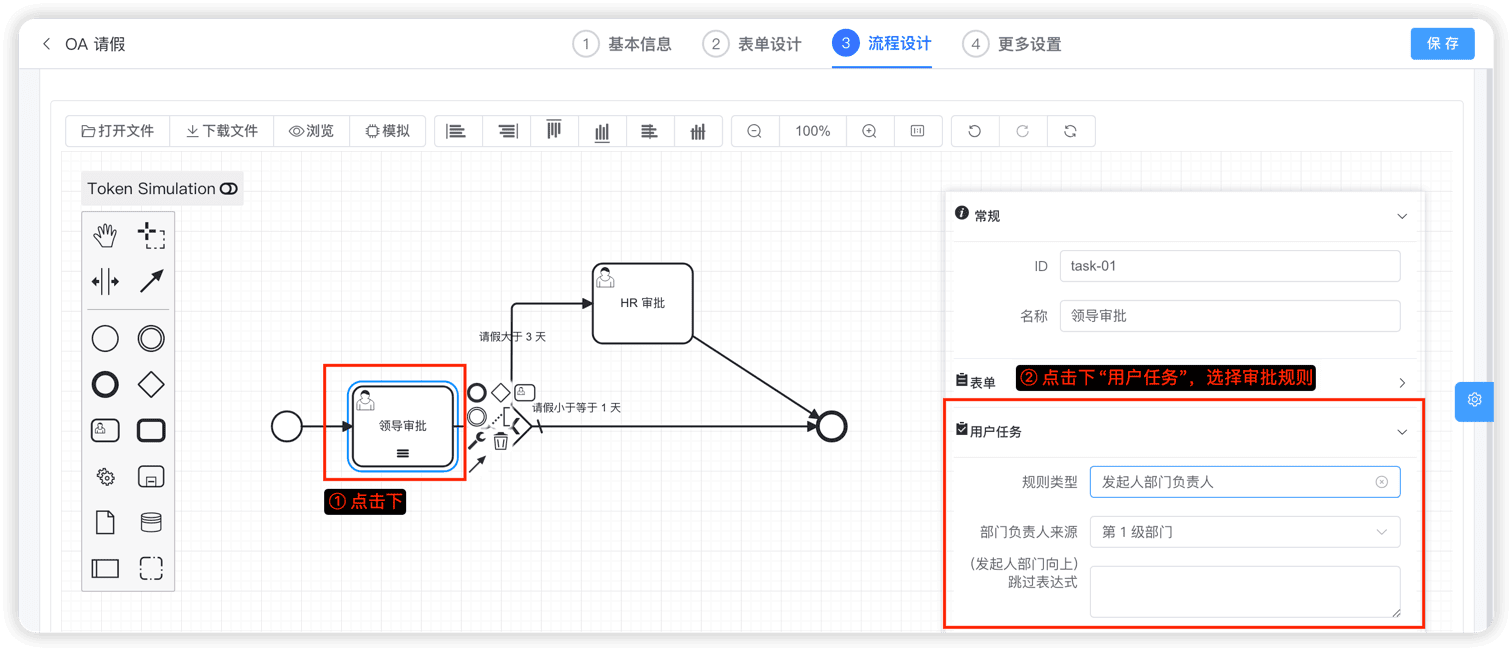1512x651 pixels.
Task: Append end event from context pad
Action: pyautogui.click(x=477, y=393)
